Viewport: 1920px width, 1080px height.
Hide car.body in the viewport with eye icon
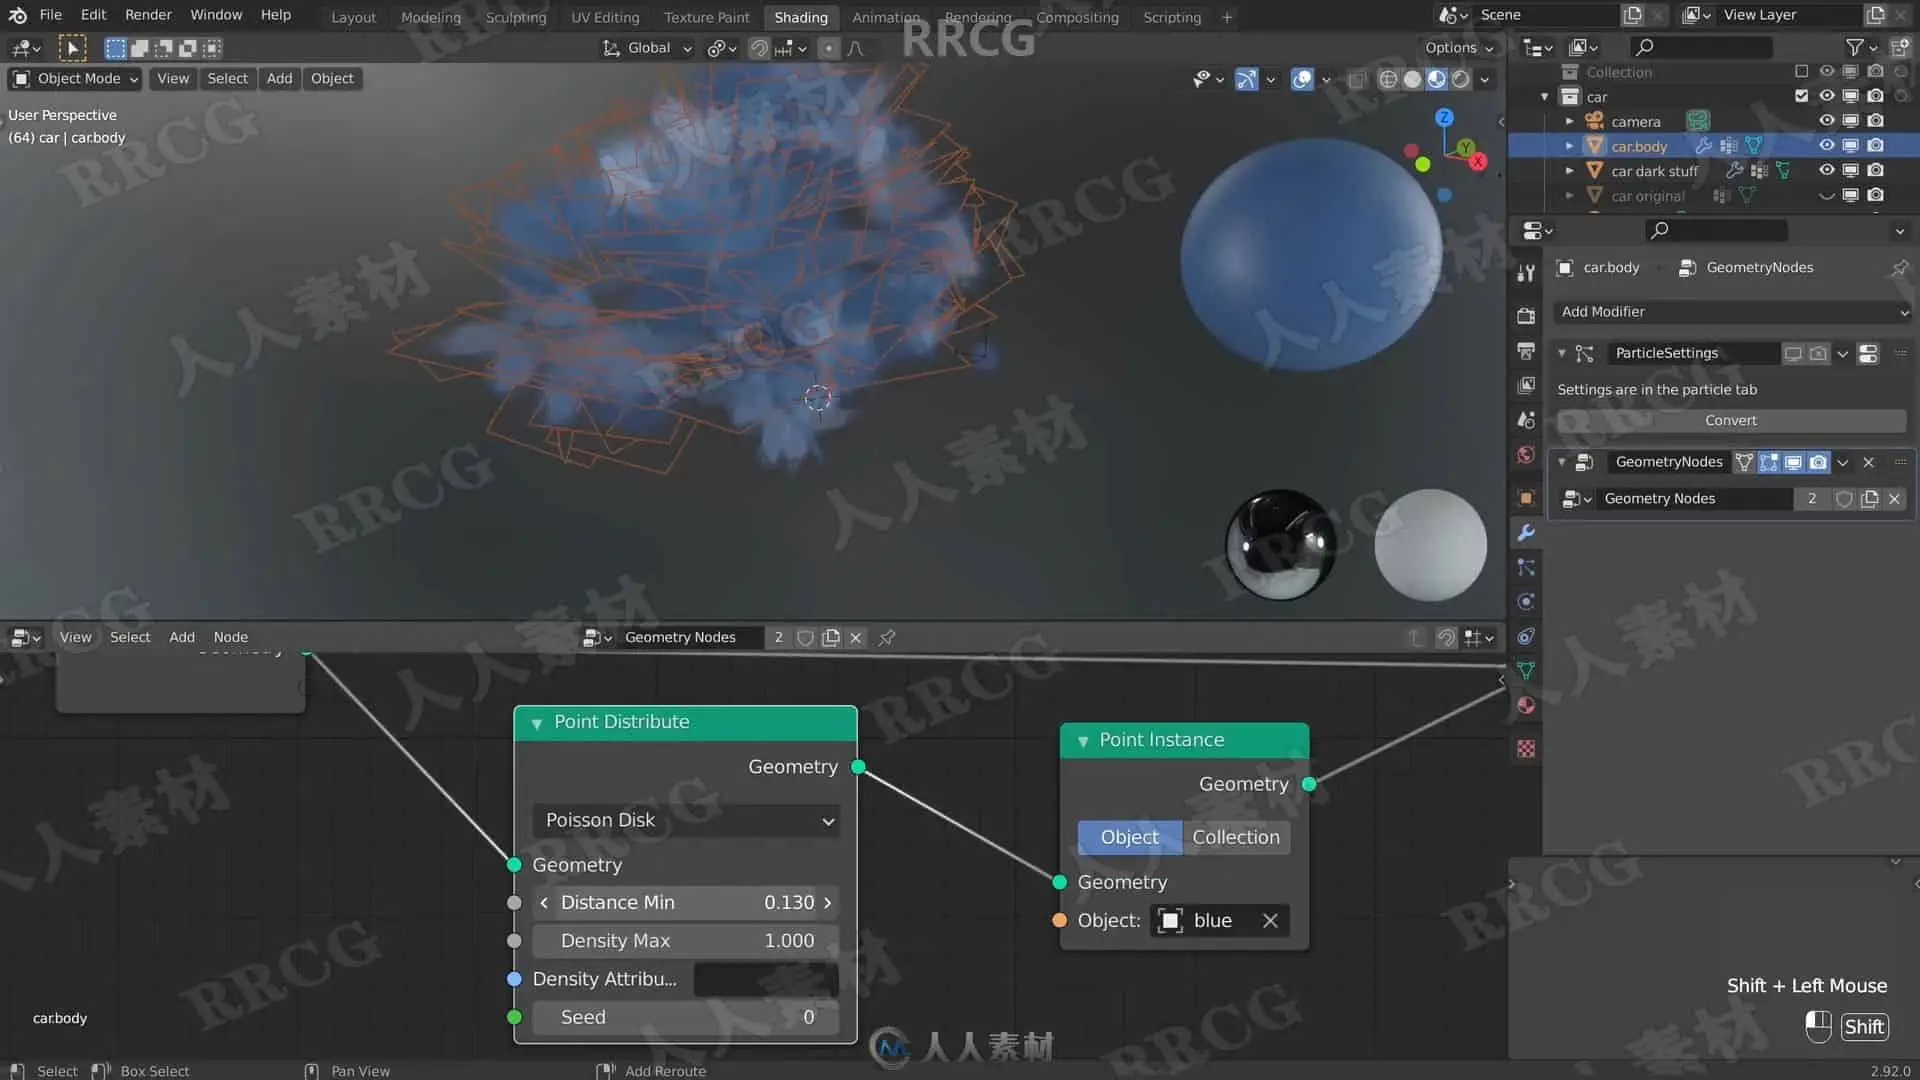1826,146
